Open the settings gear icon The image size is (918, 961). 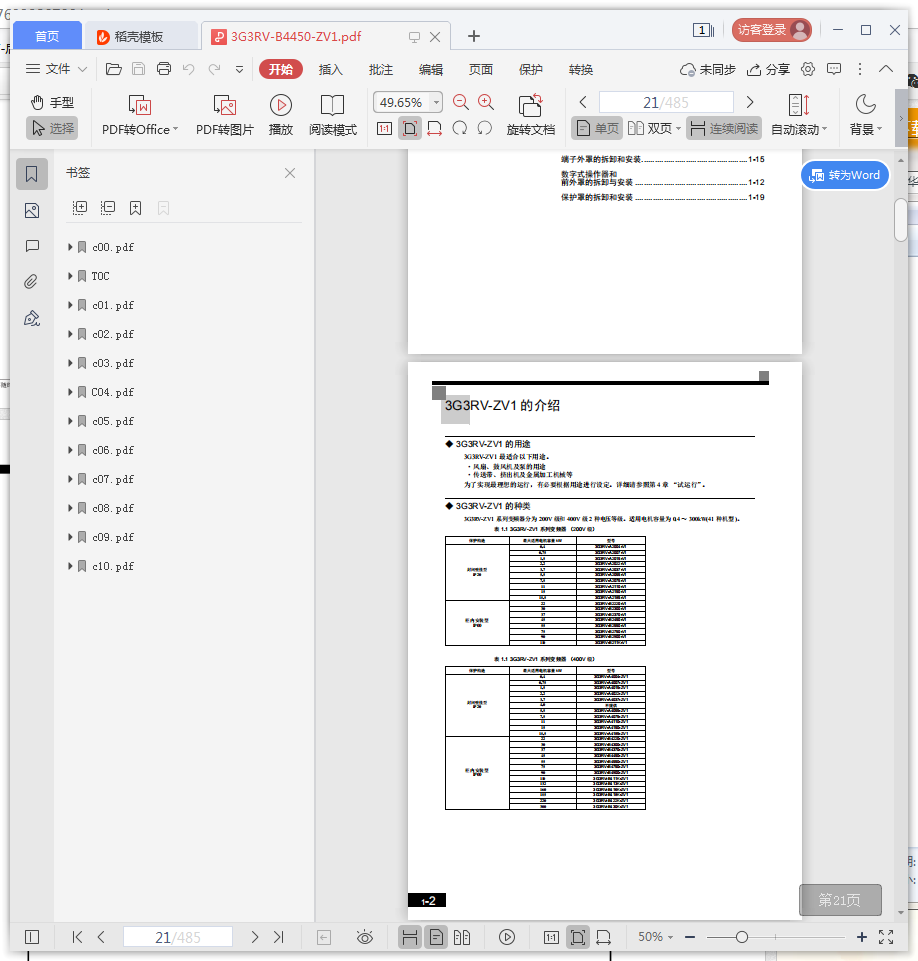click(x=808, y=69)
